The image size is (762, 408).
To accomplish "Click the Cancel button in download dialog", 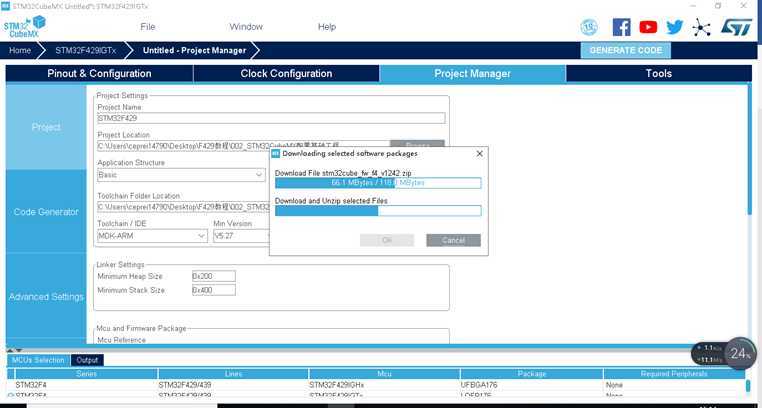I will pyautogui.click(x=453, y=240).
